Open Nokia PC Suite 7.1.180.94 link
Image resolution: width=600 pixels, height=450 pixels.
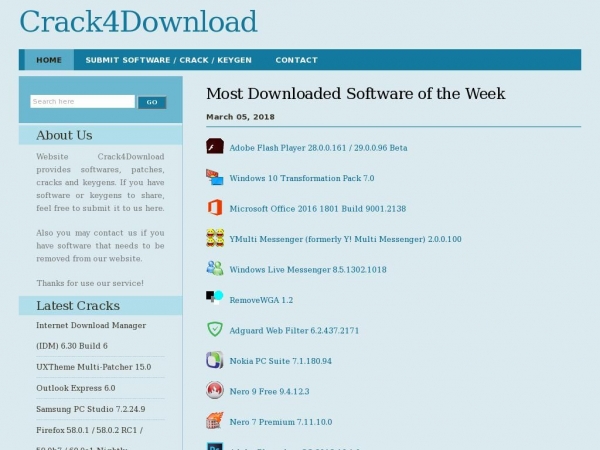280,361
